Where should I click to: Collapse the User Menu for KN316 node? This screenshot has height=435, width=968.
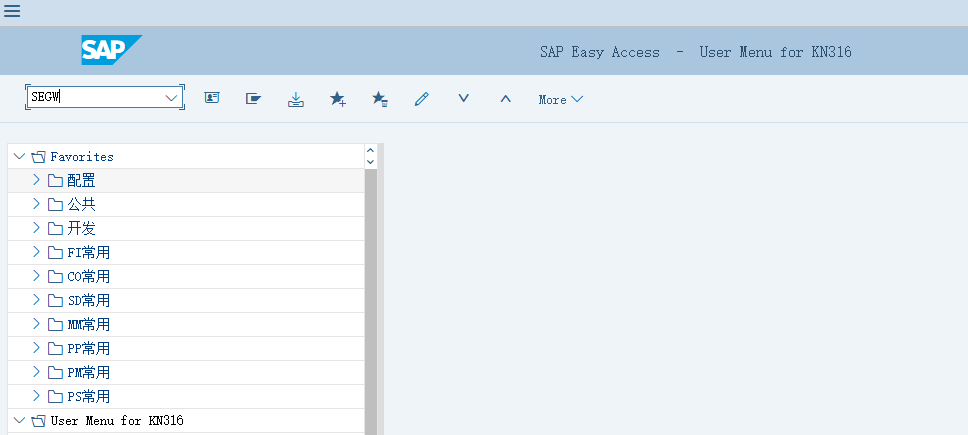click(x=19, y=420)
